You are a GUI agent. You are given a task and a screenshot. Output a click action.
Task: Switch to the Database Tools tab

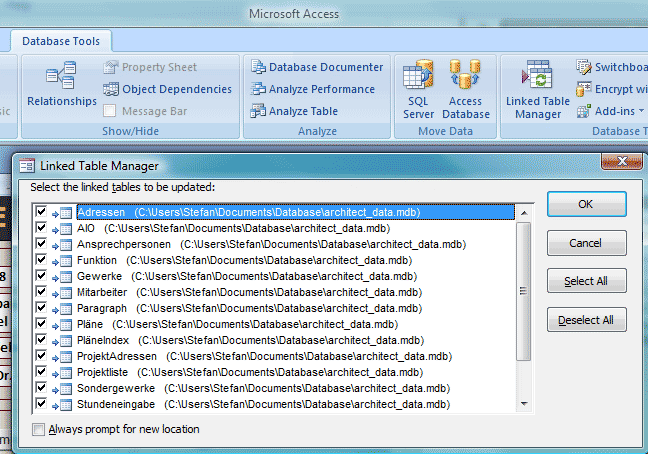point(61,41)
